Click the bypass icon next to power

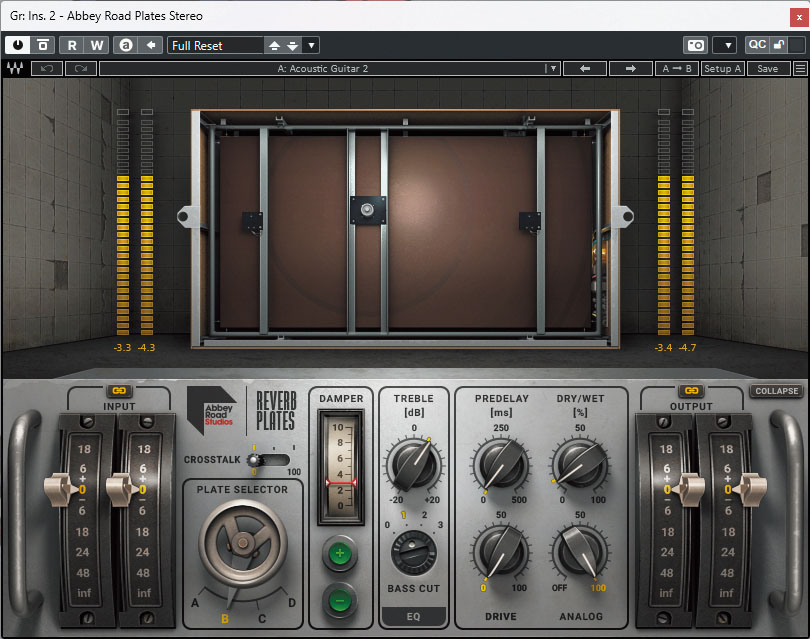tap(43, 45)
